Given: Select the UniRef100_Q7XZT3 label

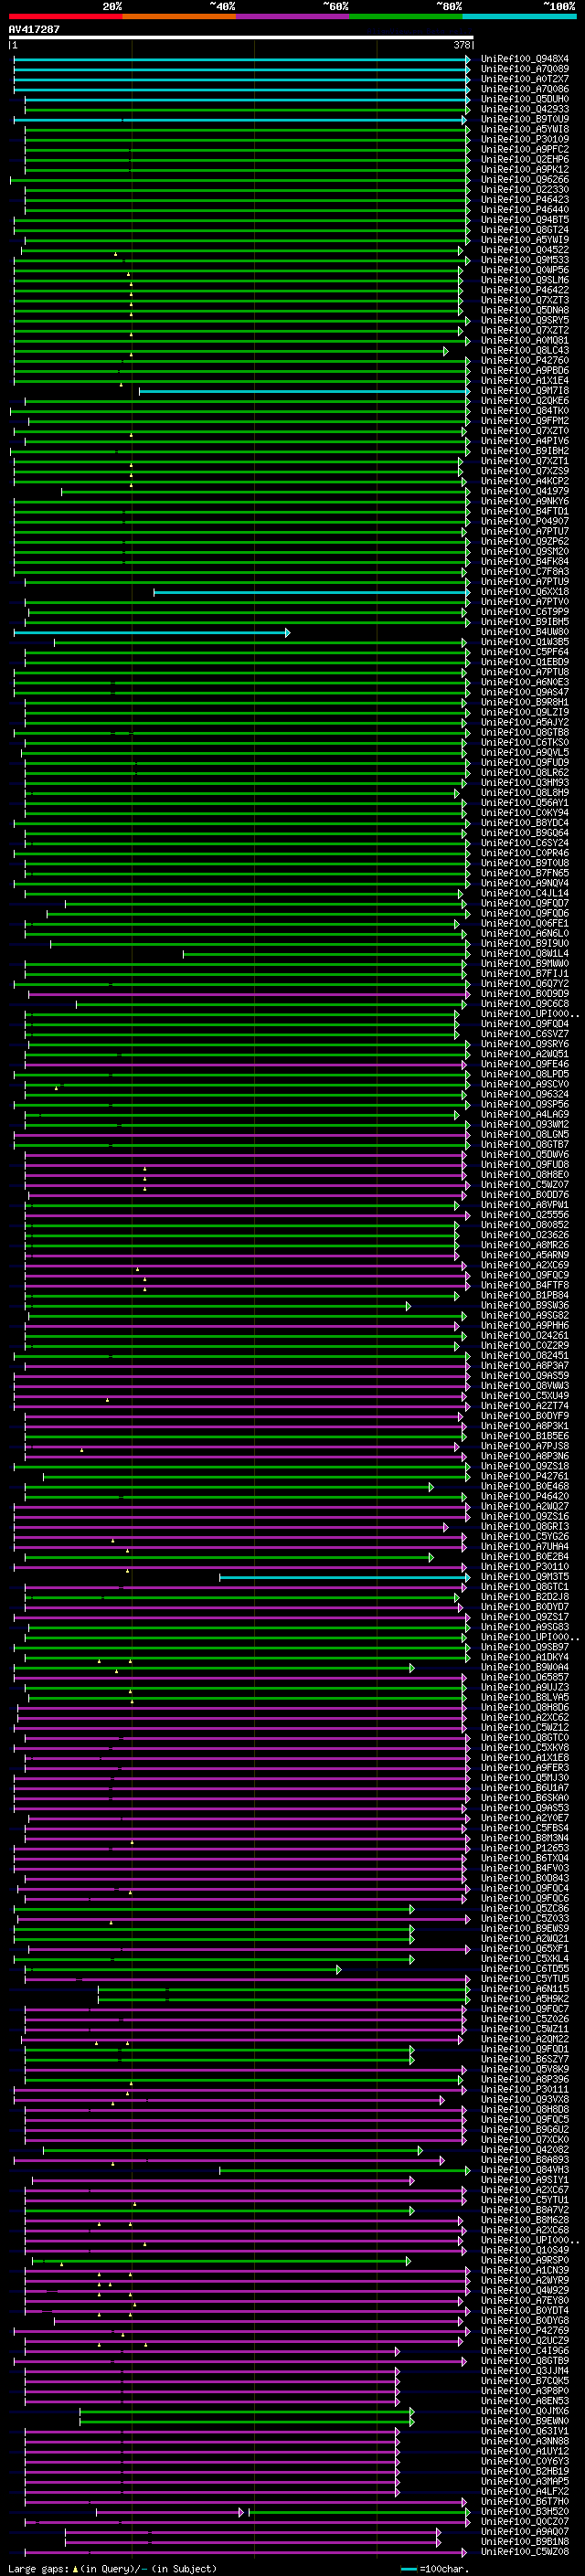Looking at the screenshot, I should tap(525, 300).
